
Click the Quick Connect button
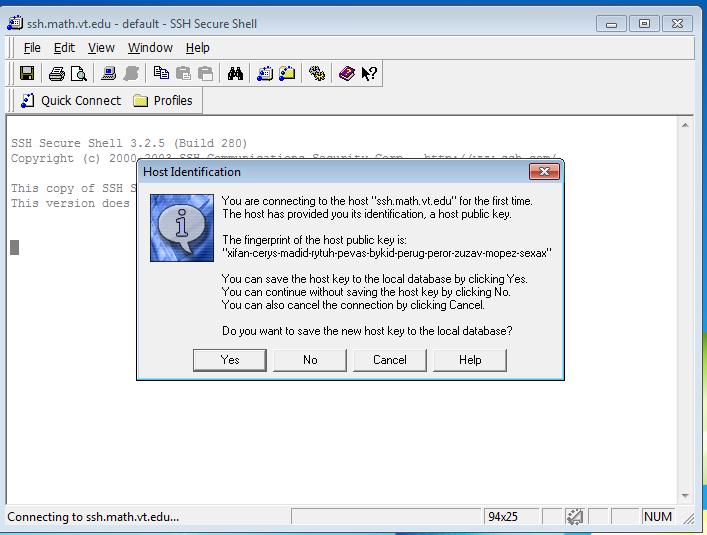pyautogui.click(x=71, y=101)
